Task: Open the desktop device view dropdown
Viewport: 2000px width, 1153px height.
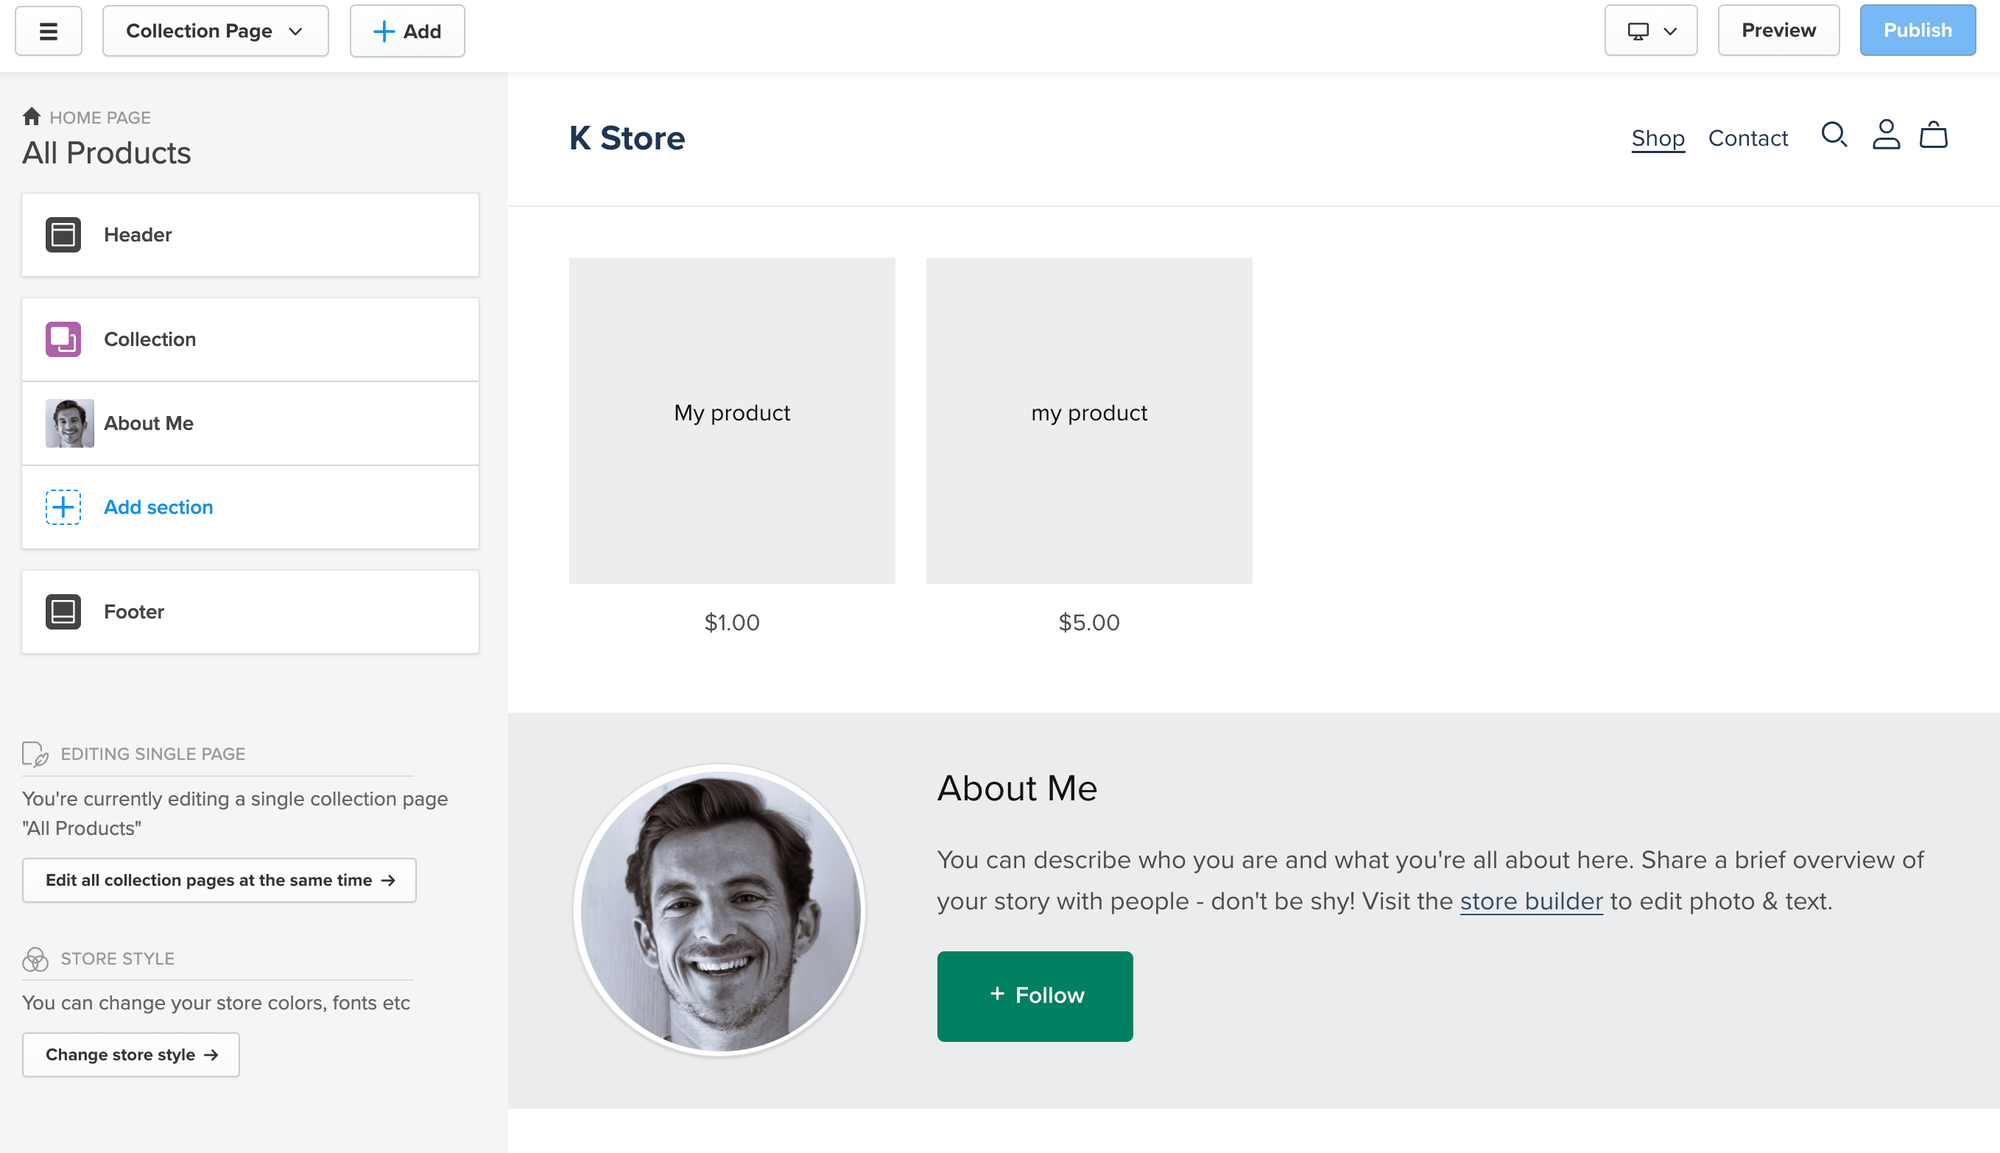Action: pos(1650,31)
